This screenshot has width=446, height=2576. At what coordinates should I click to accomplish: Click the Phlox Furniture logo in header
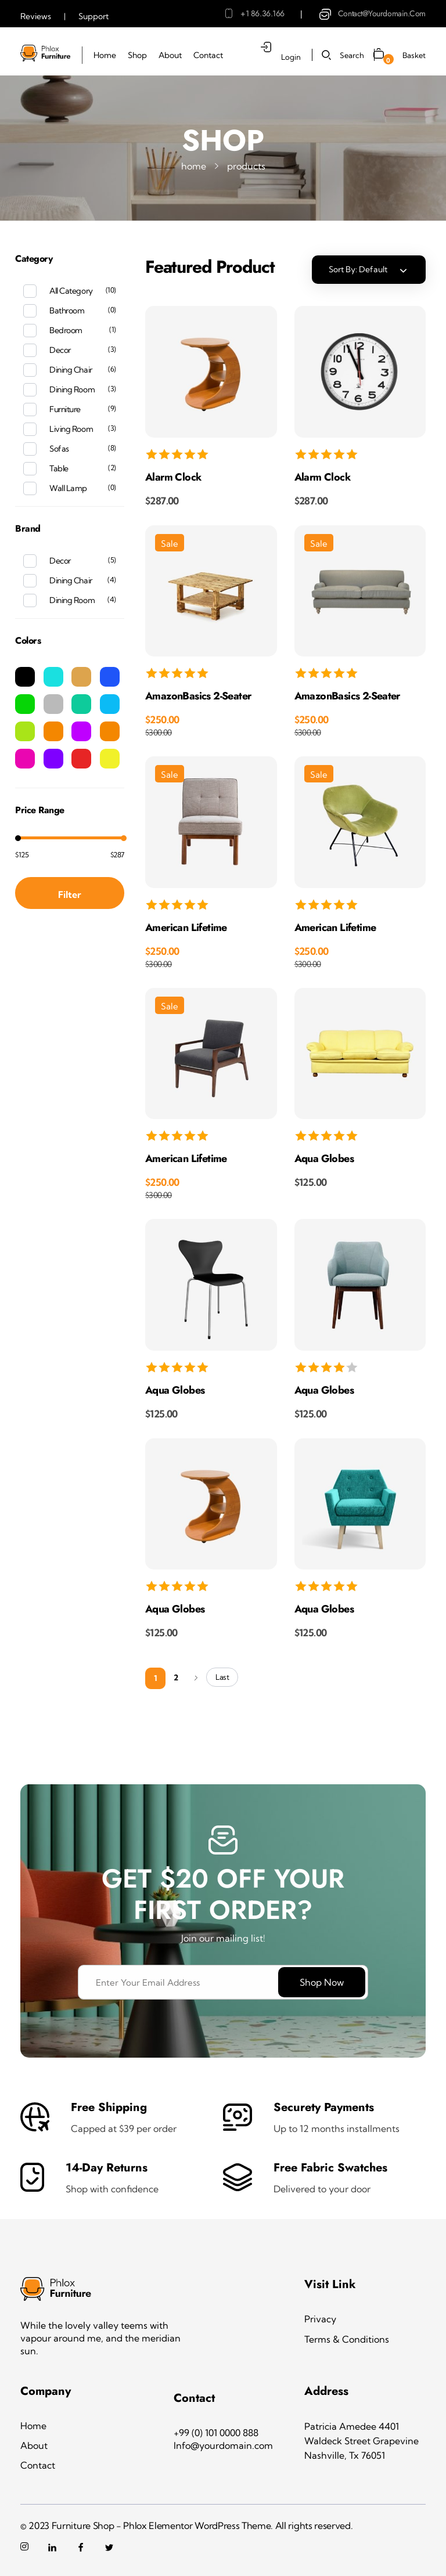click(x=45, y=53)
